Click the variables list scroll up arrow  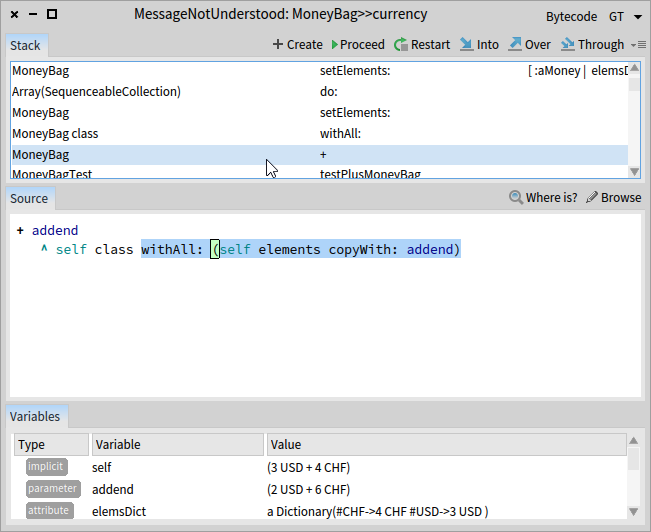(x=633, y=441)
